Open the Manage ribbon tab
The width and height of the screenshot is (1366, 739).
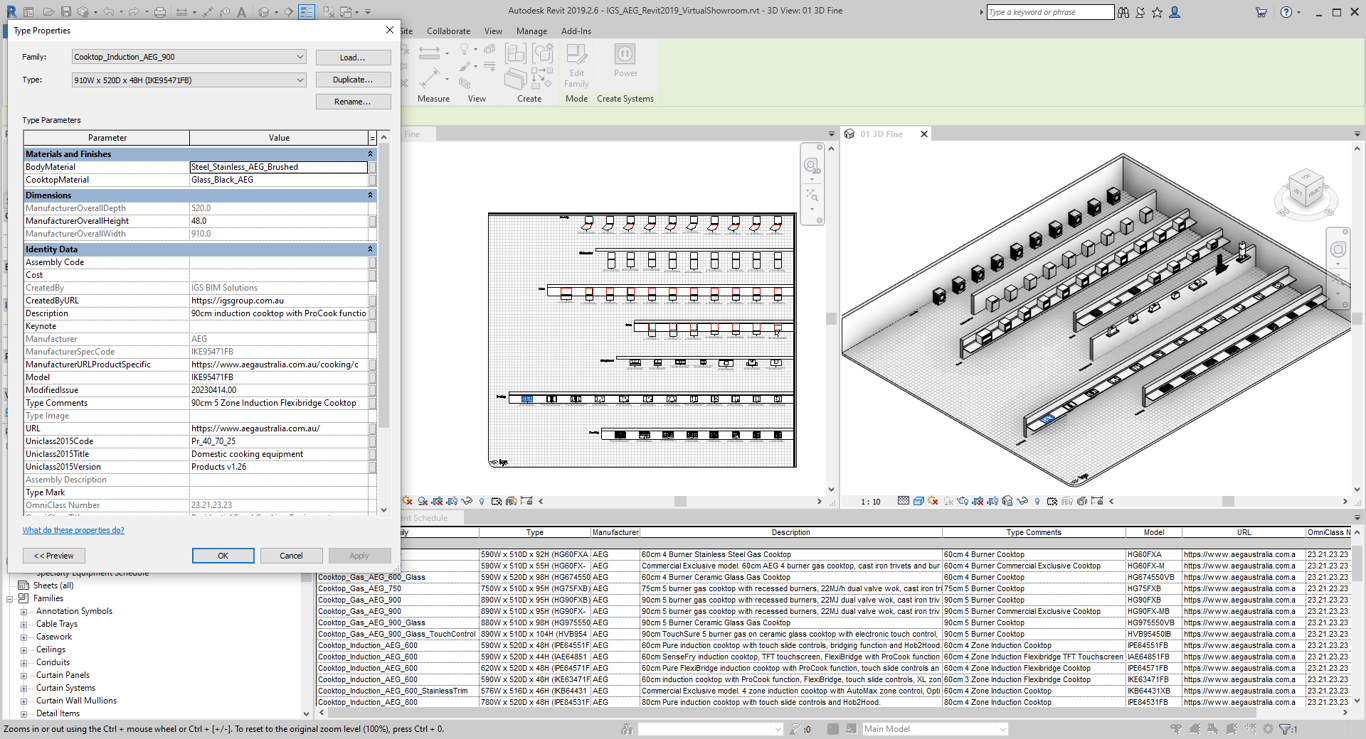tap(531, 31)
